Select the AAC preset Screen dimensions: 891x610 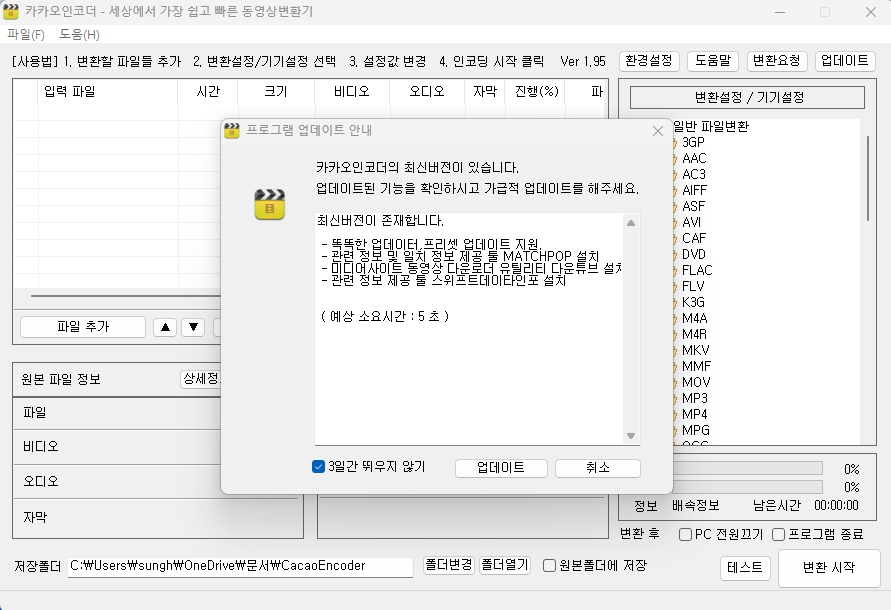click(x=694, y=158)
